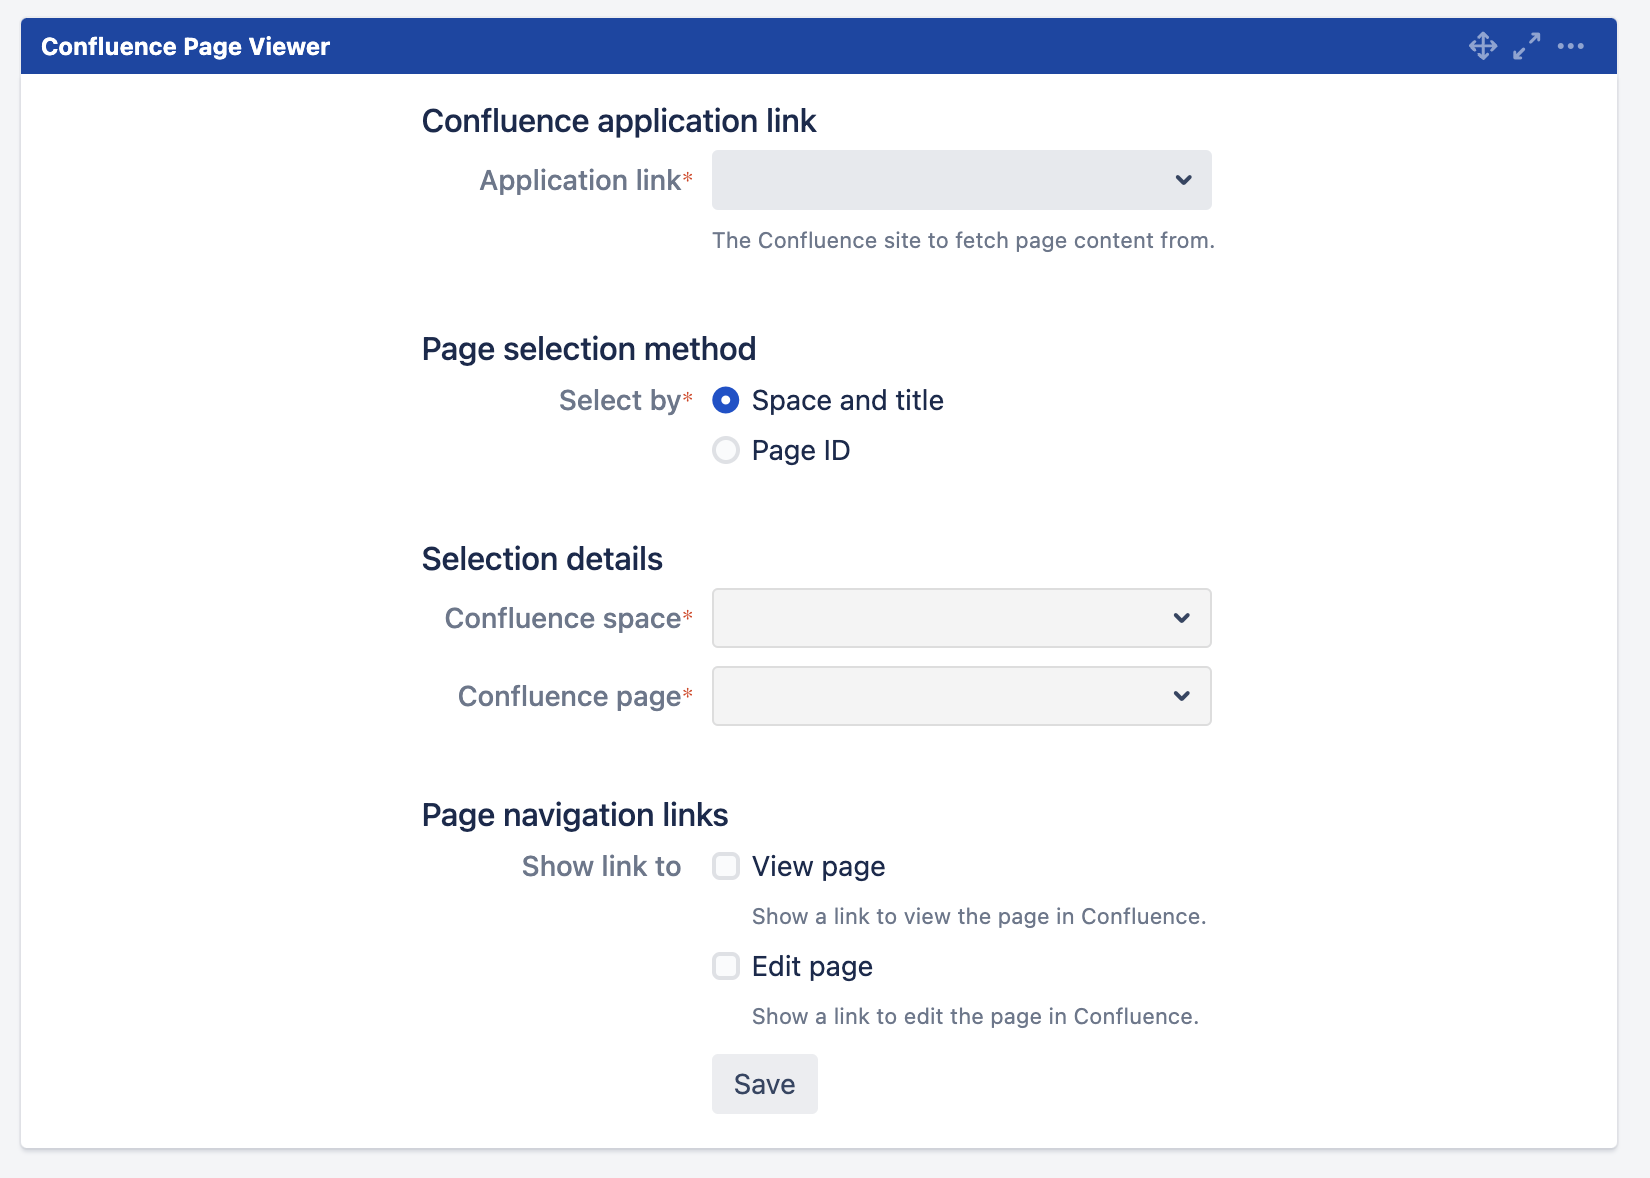Maximize the gadget with the expand arrows icon

pos(1527,46)
